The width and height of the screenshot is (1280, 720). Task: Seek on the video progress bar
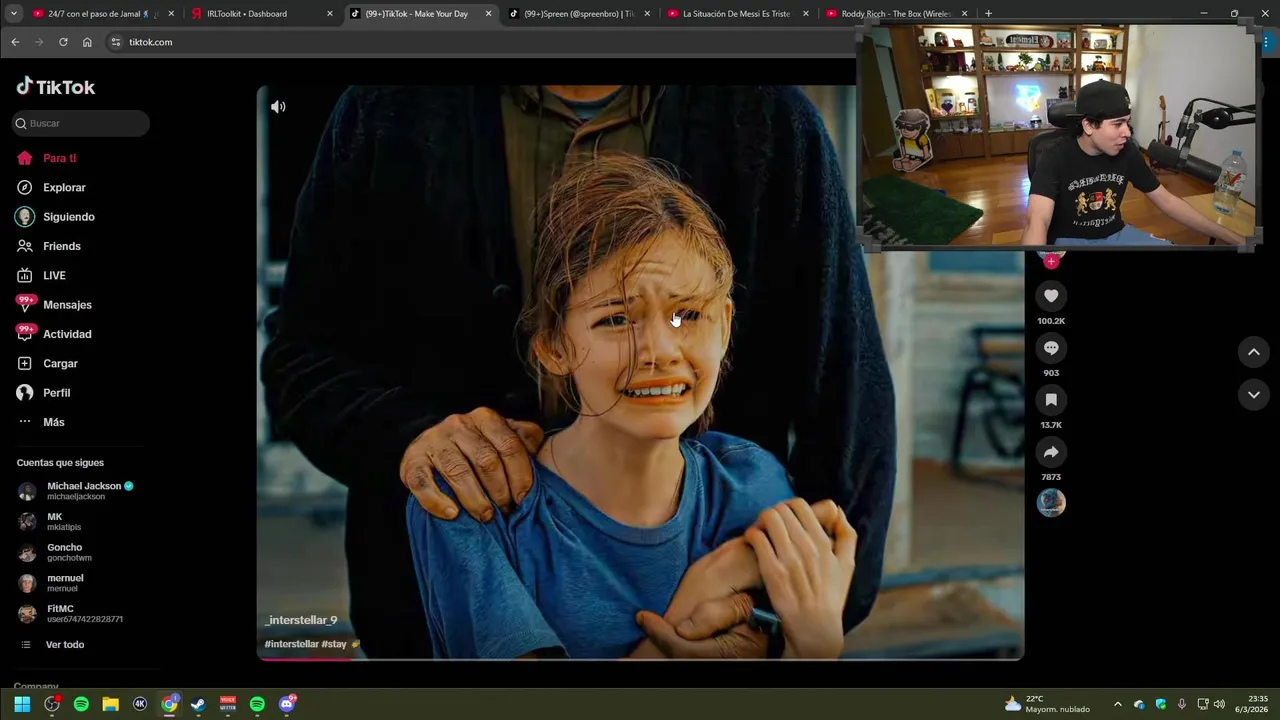pos(640,659)
